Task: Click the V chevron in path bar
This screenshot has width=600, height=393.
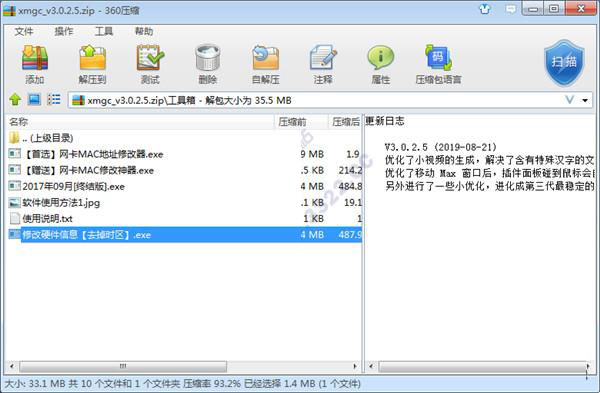Action: (569, 100)
